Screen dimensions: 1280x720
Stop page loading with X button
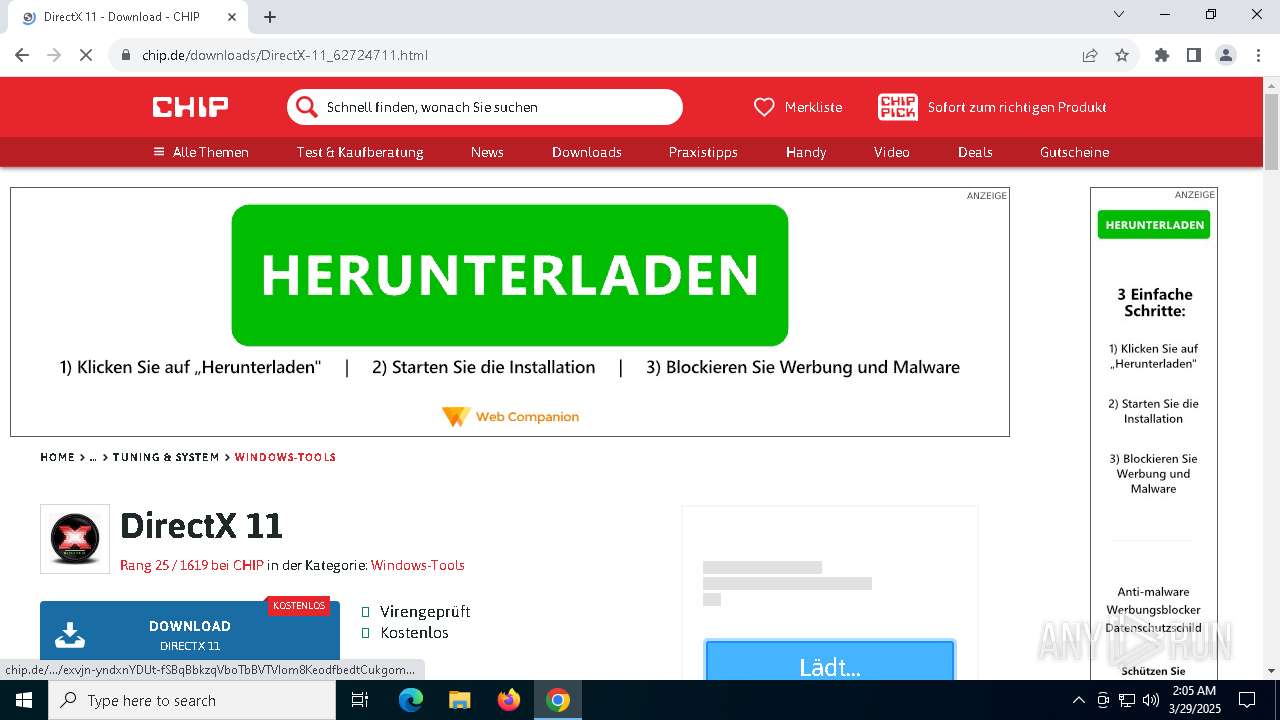tap(86, 55)
